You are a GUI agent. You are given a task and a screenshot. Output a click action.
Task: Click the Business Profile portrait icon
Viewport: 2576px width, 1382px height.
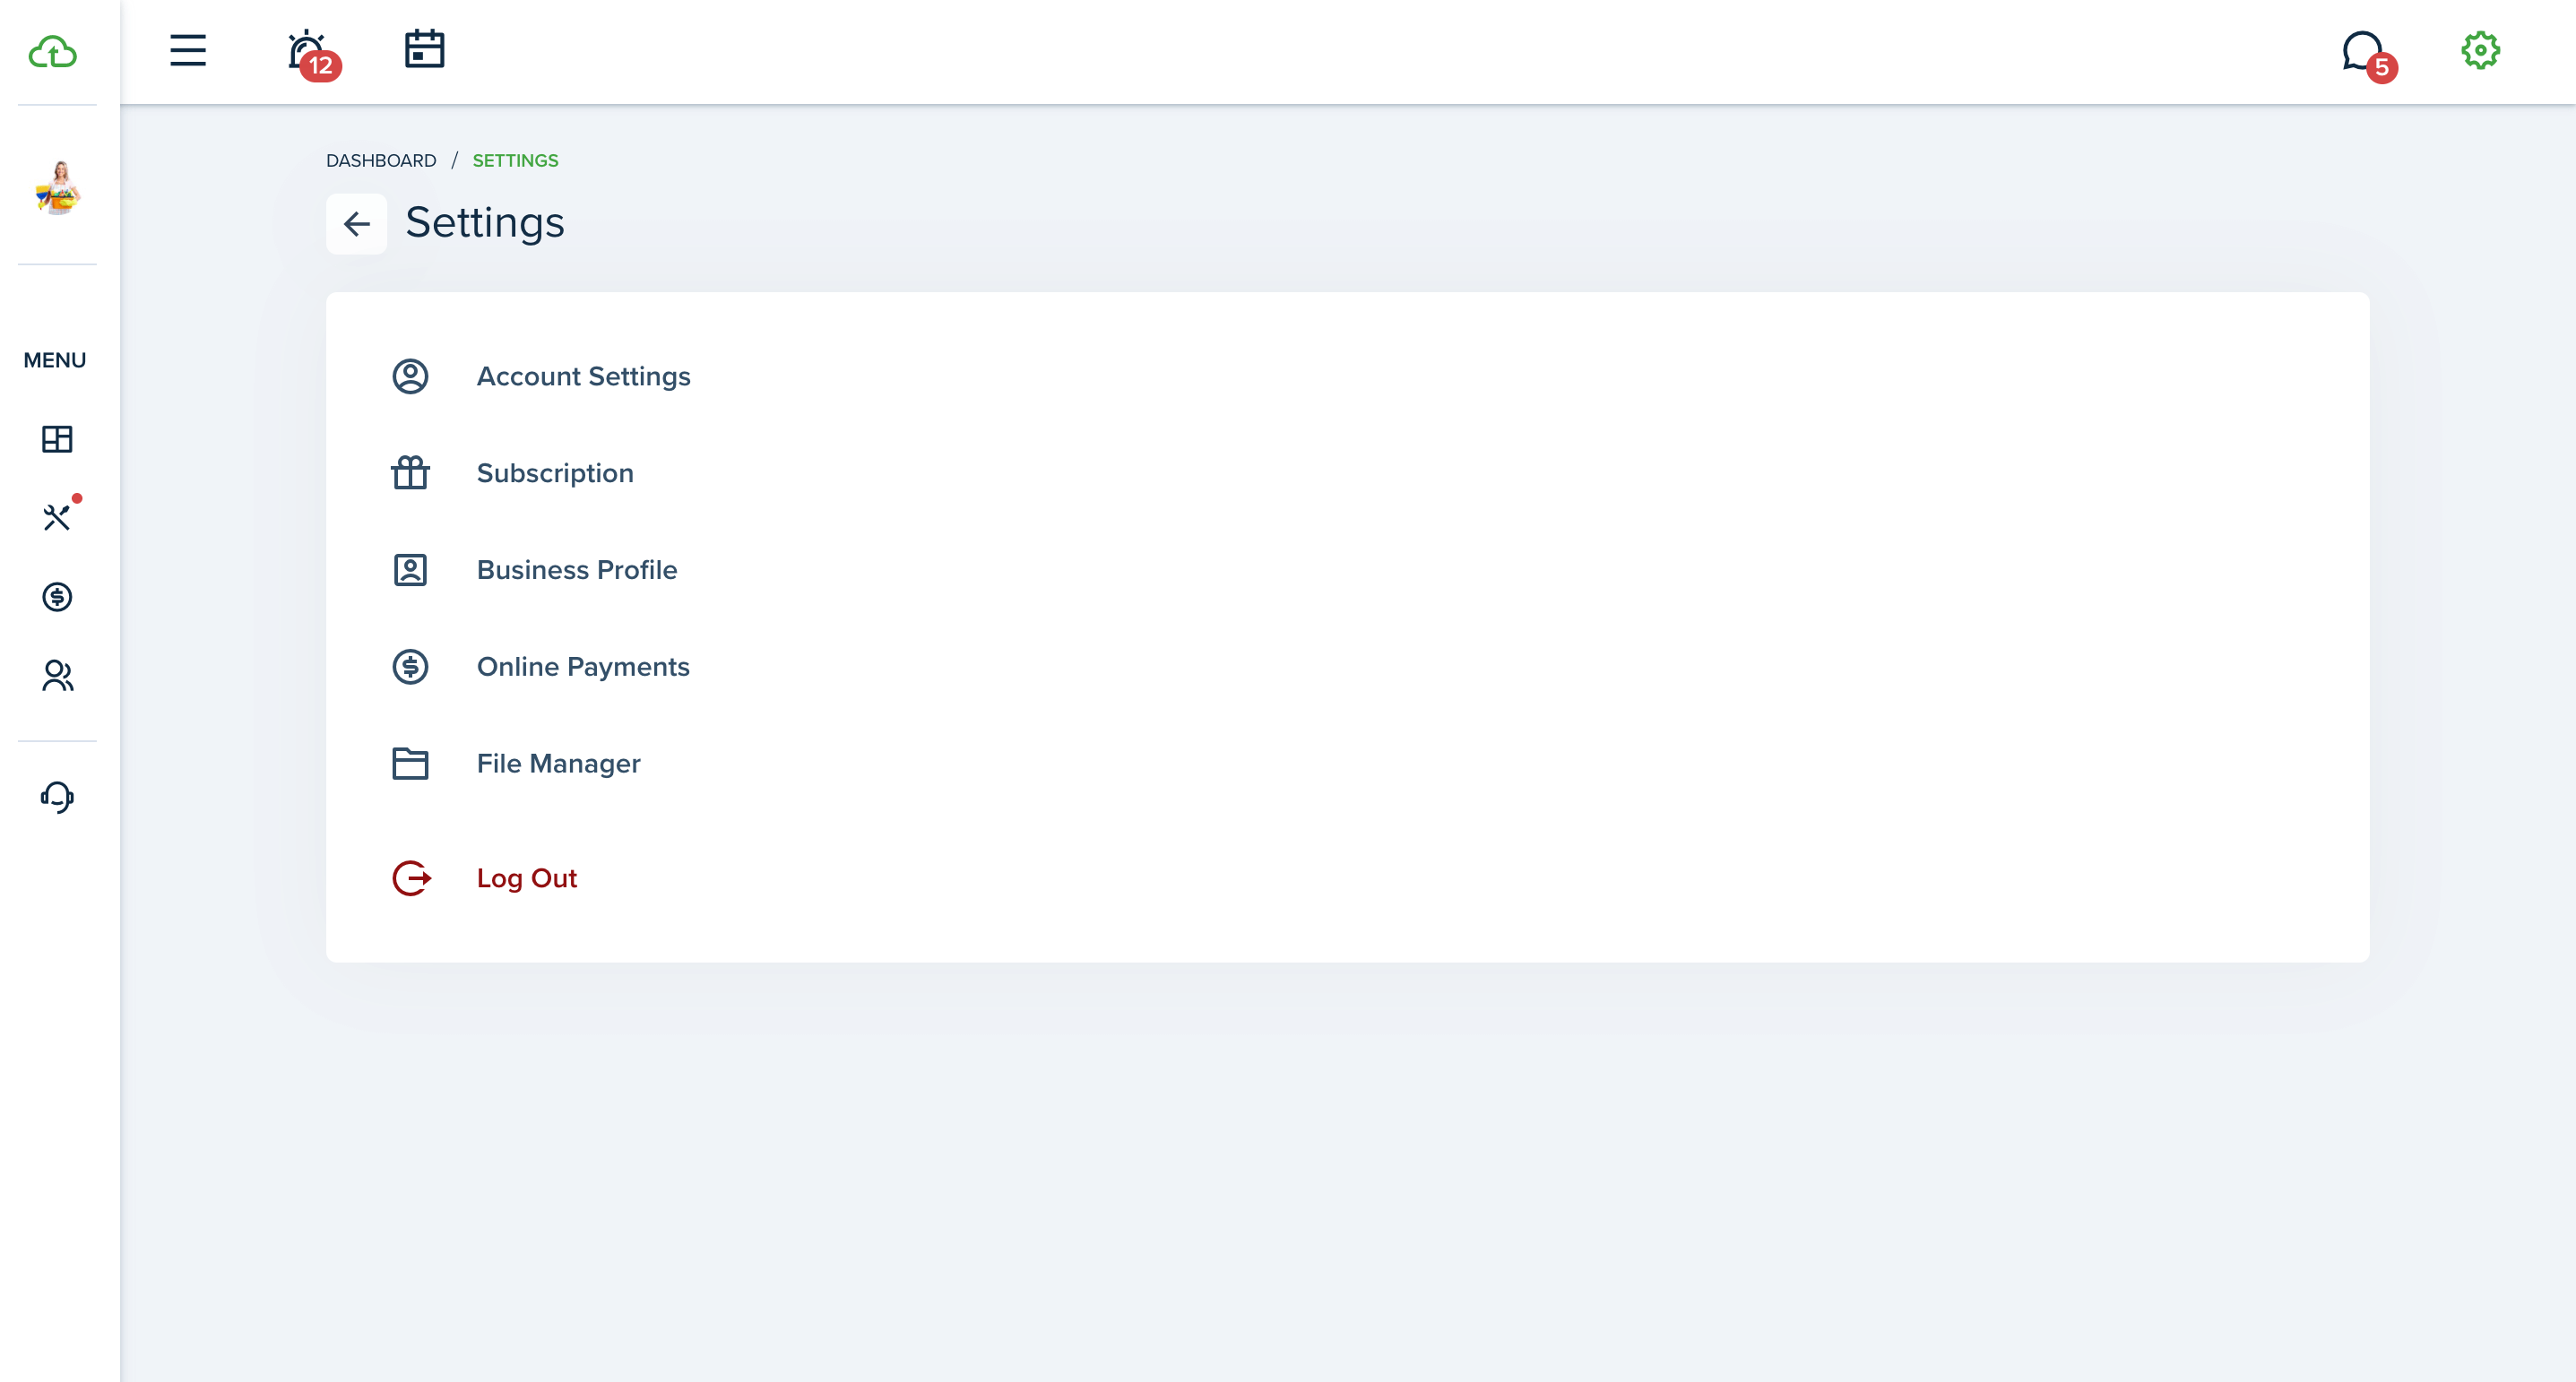[410, 570]
